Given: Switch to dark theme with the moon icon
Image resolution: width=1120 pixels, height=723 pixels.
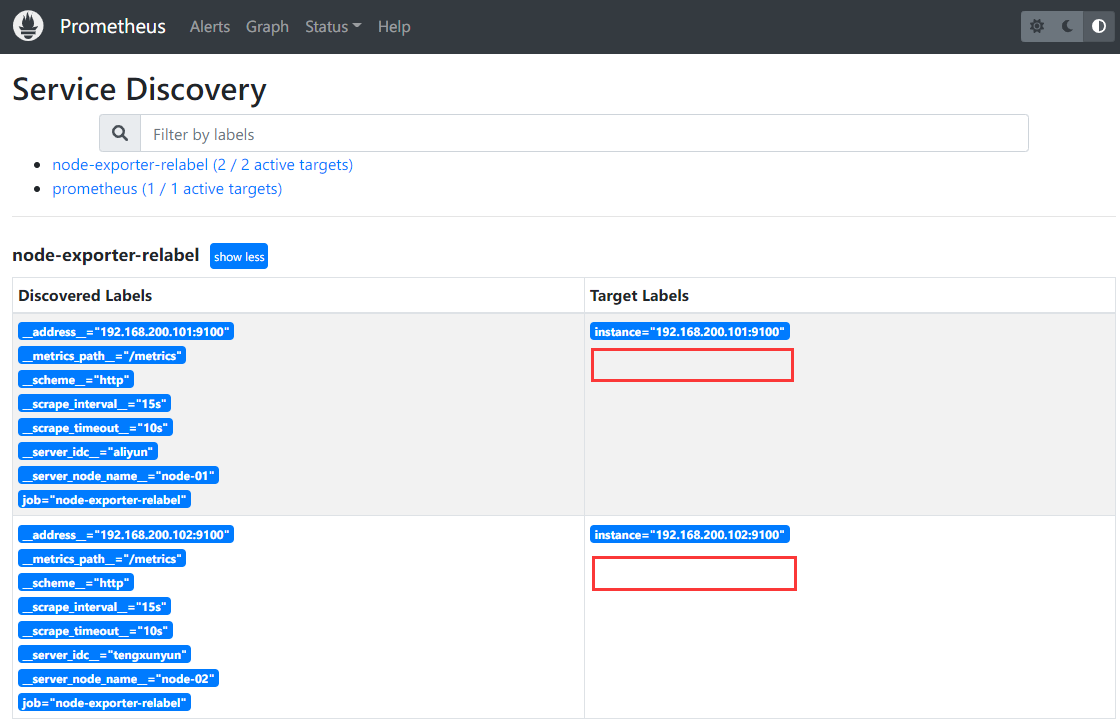Looking at the screenshot, I should point(1067,26).
